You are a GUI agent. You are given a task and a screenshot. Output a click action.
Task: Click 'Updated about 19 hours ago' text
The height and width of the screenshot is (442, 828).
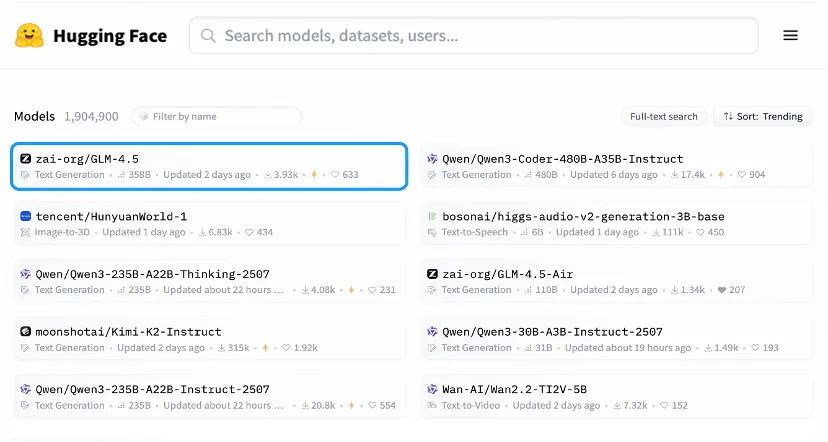coord(628,347)
